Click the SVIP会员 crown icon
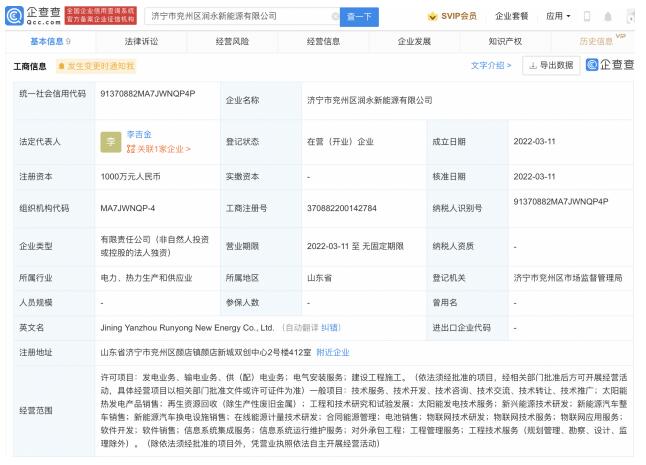The image size is (646, 465). pos(433,16)
